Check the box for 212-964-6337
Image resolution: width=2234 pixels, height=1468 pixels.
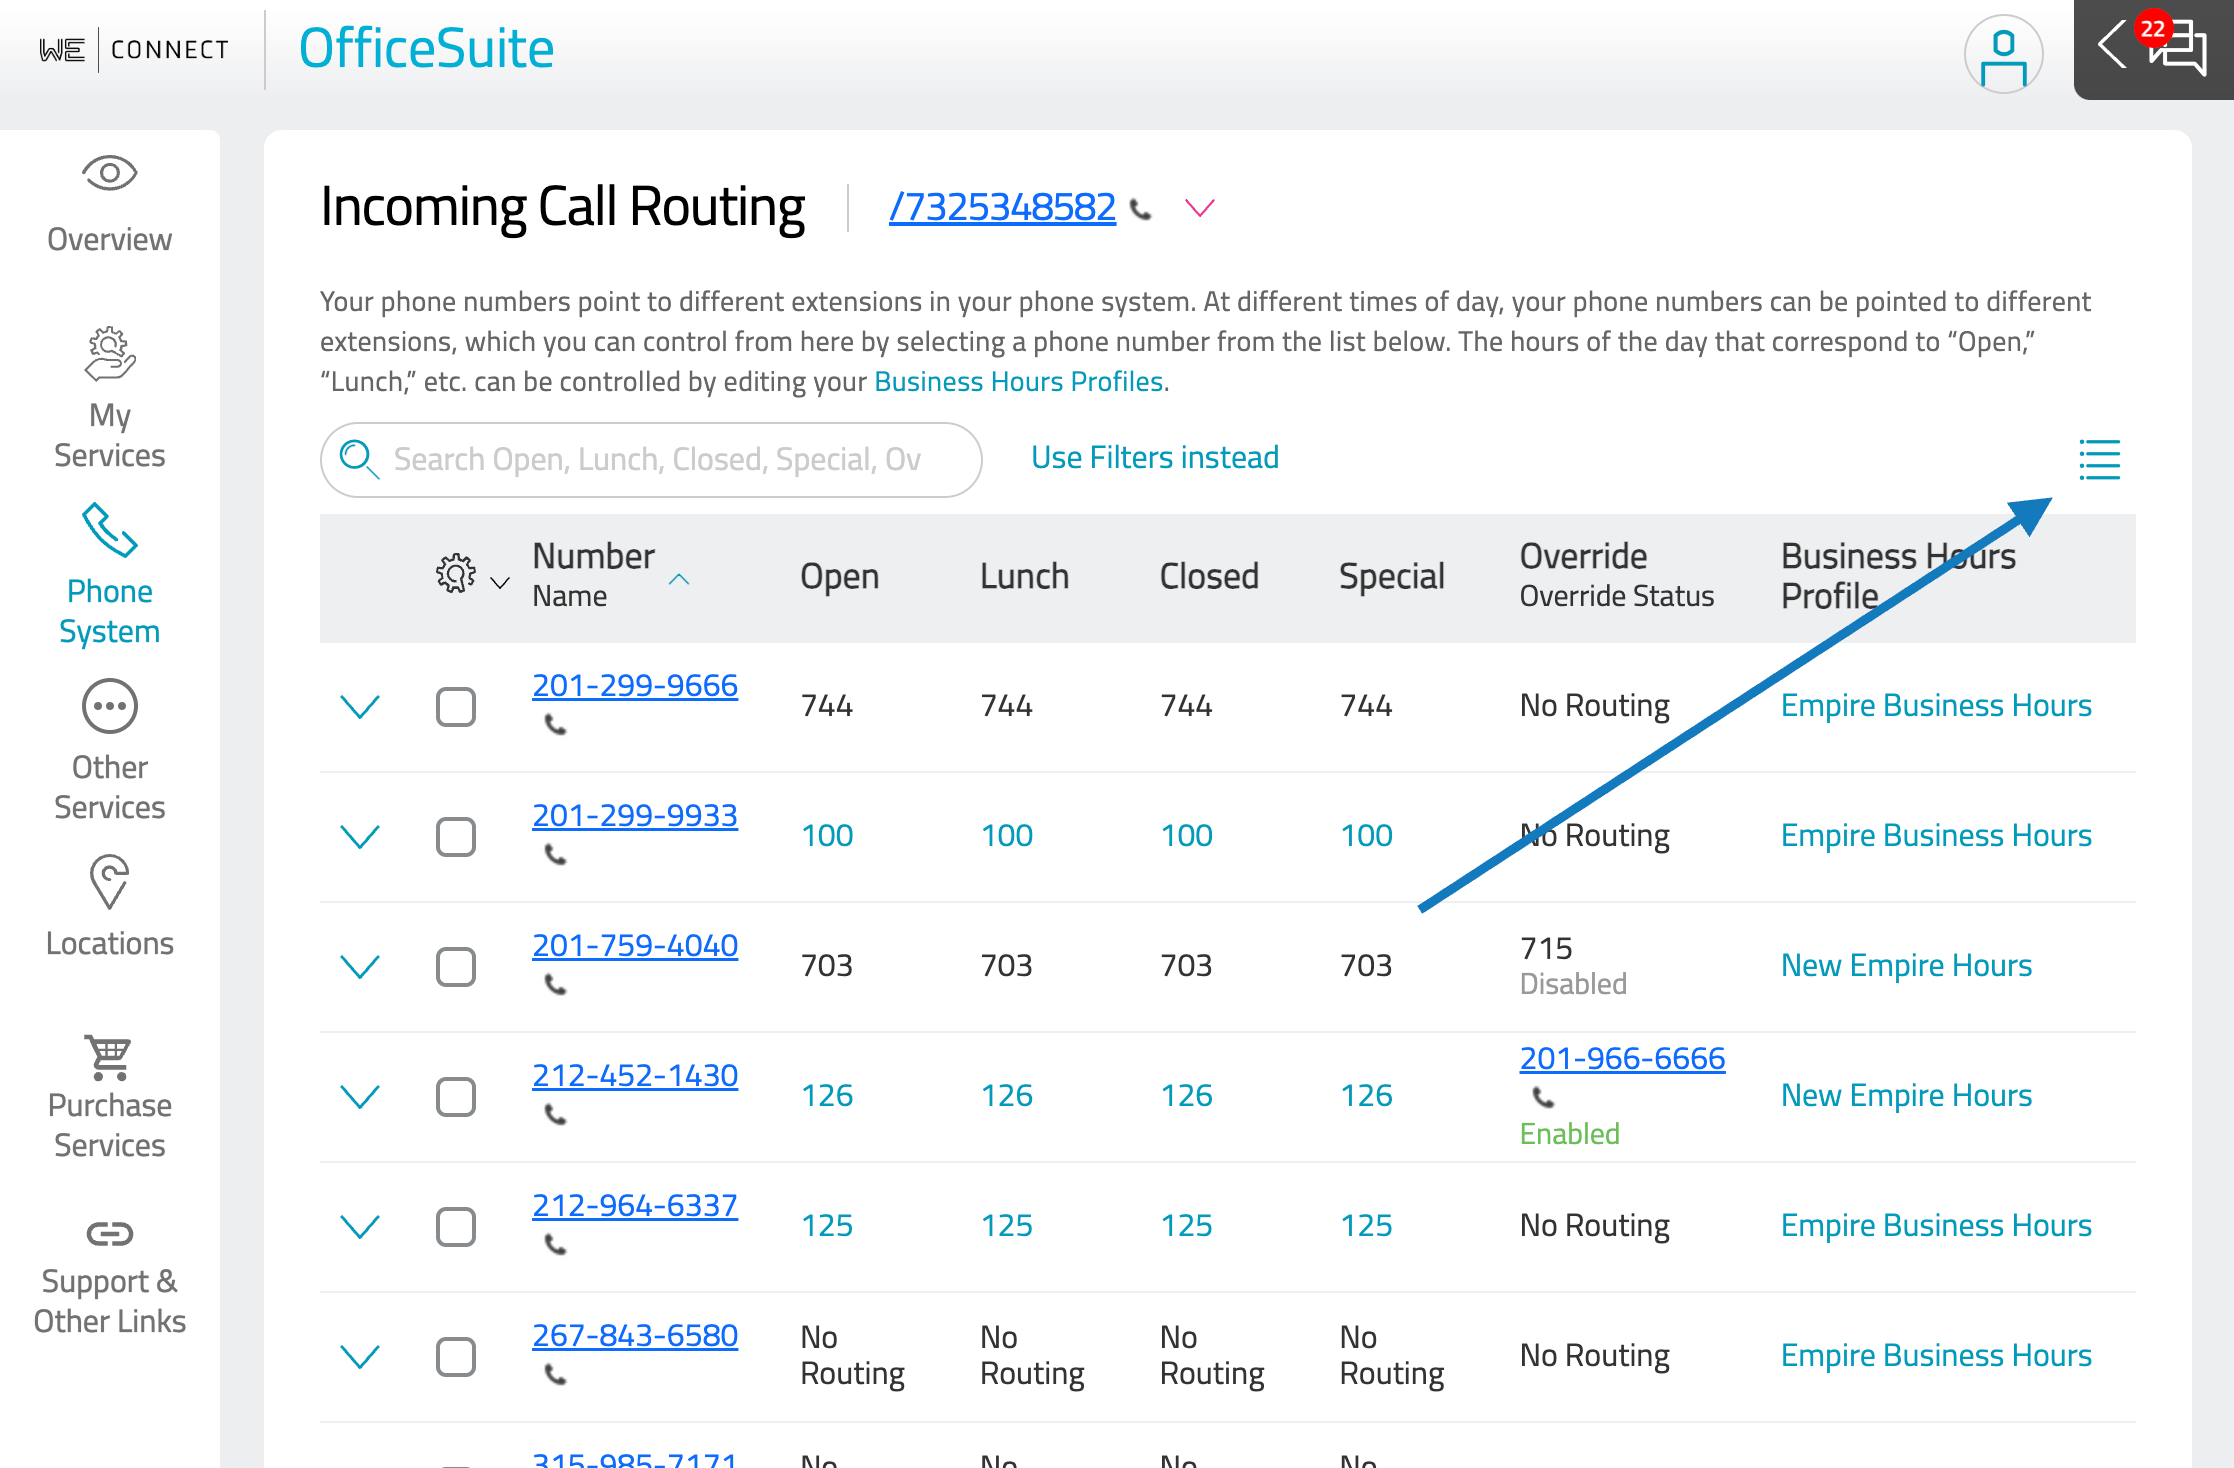[456, 1227]
